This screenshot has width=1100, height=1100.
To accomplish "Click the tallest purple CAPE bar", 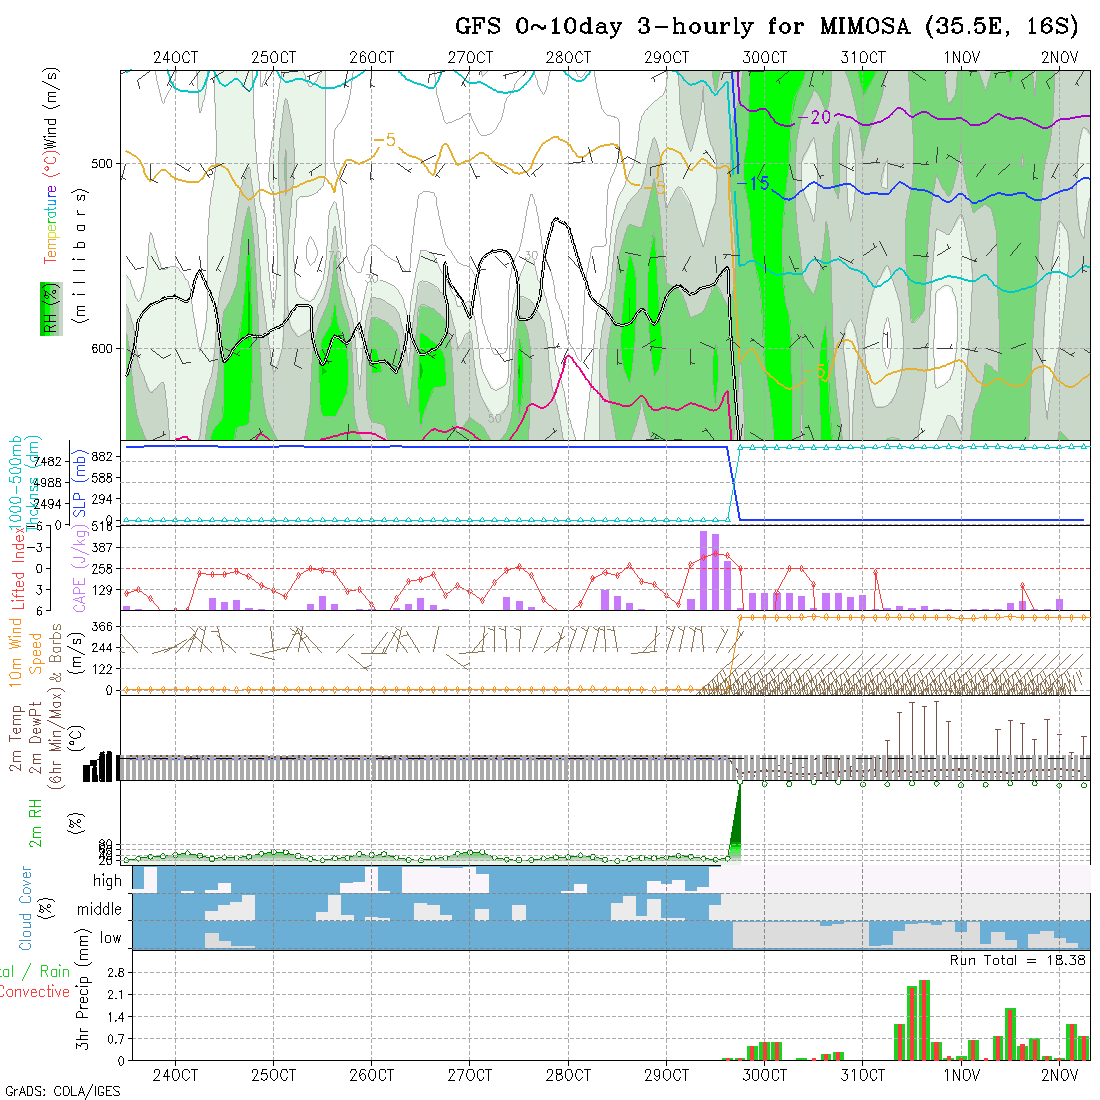I will coord(704,570).
